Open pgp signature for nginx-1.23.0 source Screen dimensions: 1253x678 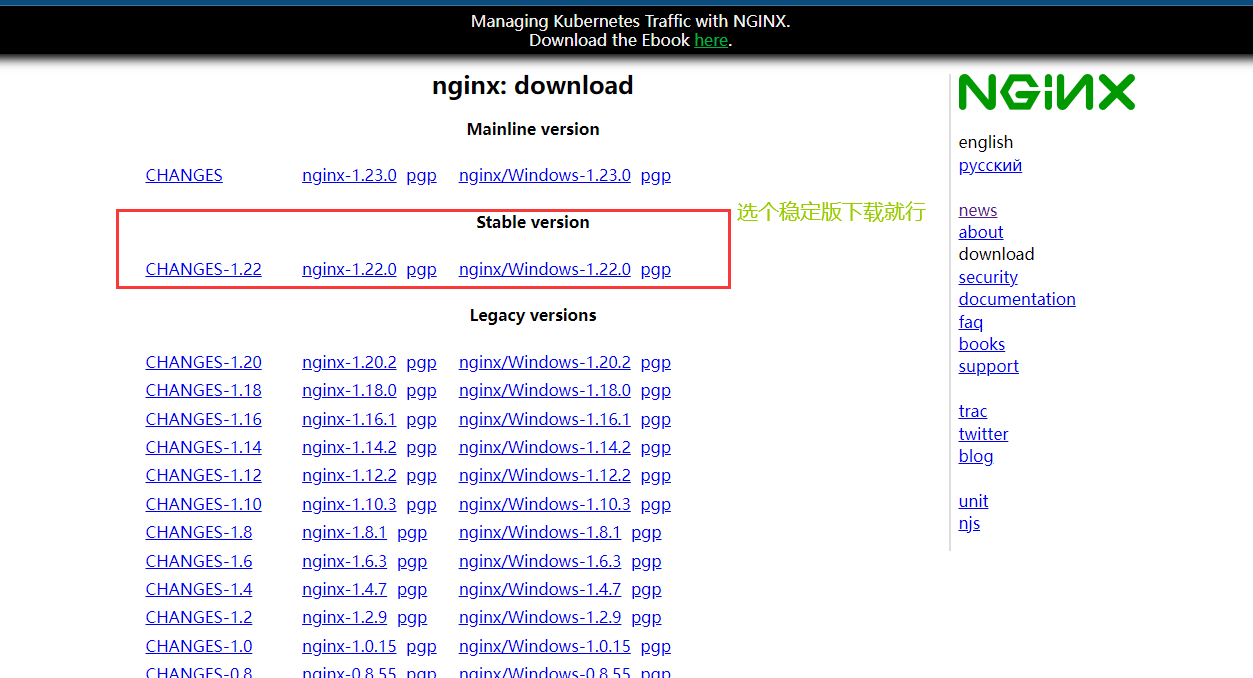coord(421,176)
